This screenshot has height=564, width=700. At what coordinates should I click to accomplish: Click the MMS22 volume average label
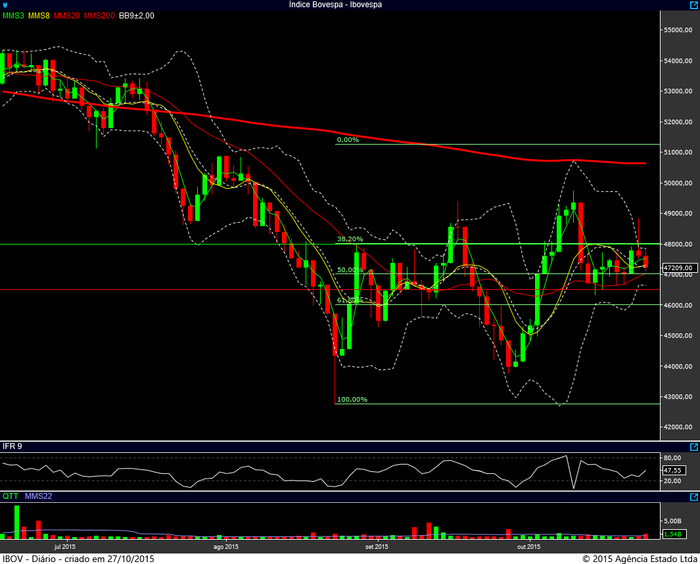pos(38,496)
